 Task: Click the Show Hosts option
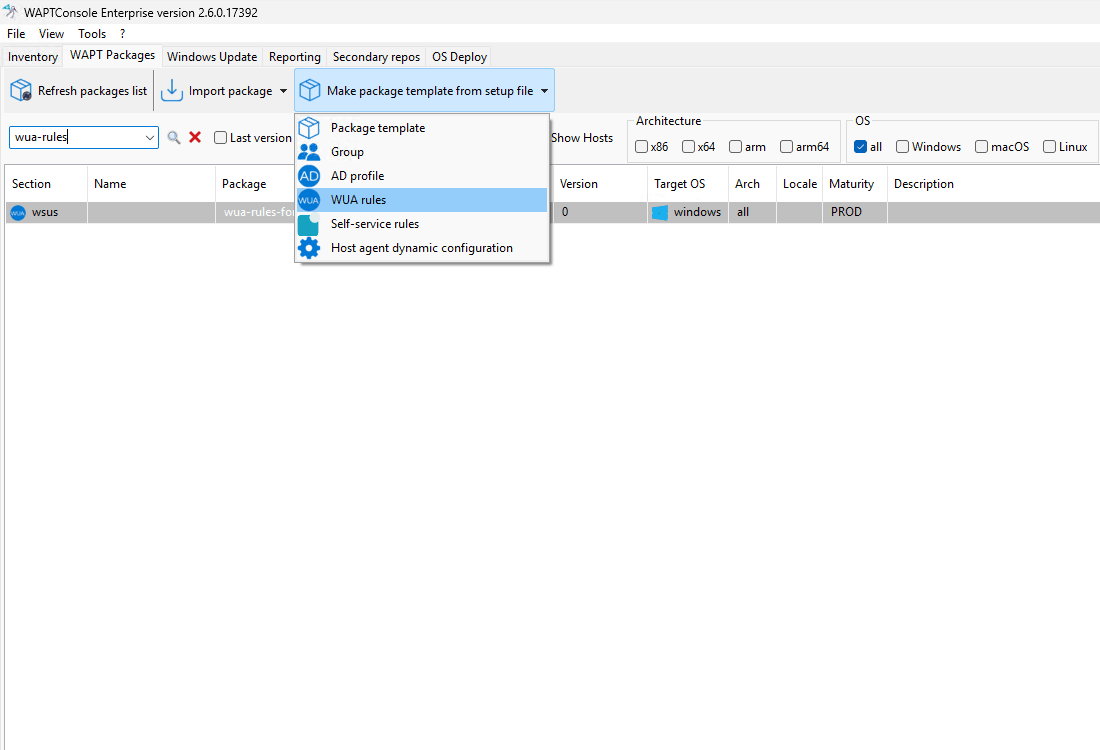(x=582, y=138)
